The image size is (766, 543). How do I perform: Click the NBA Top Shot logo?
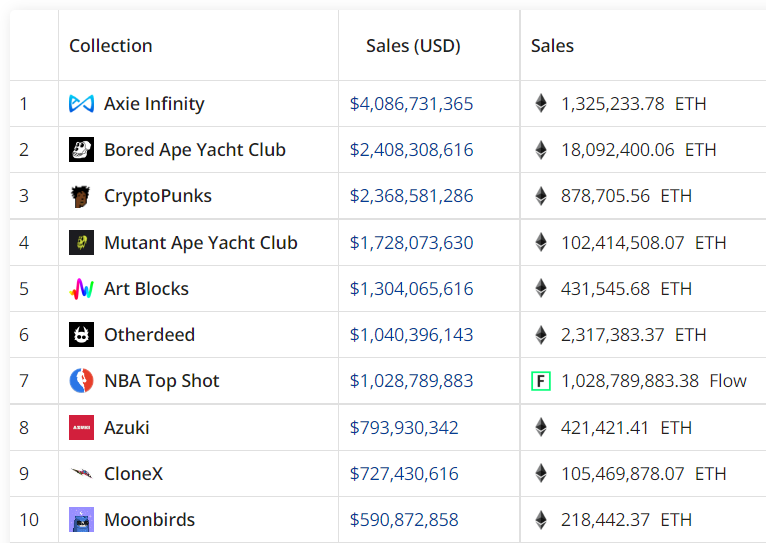(x=81, y=380)
